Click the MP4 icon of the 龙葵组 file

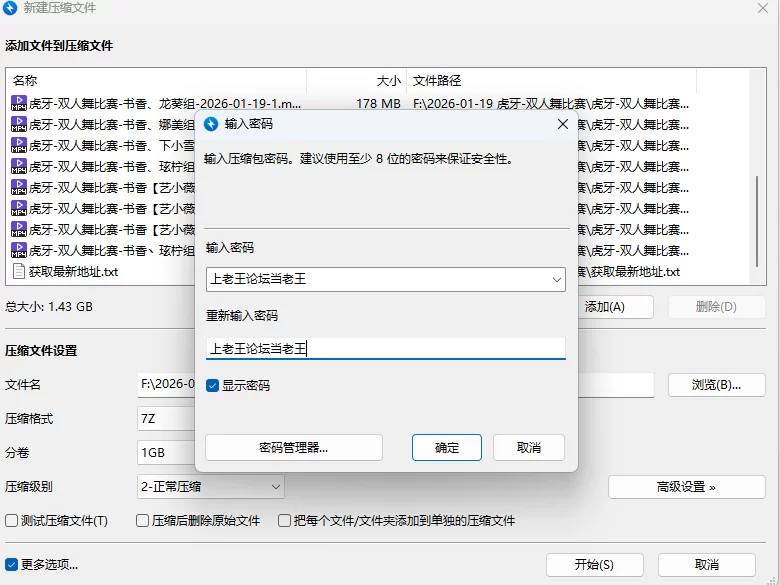click(x=19, y=102)
